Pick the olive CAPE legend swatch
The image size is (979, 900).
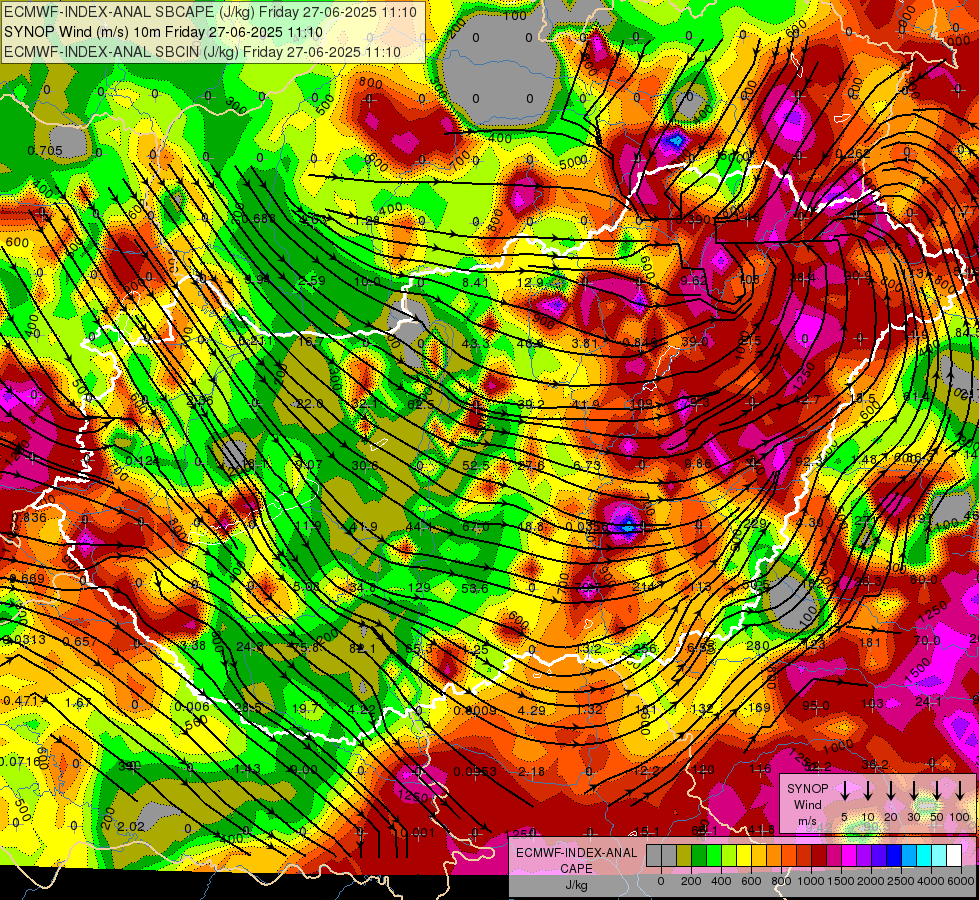pos(684,855)
